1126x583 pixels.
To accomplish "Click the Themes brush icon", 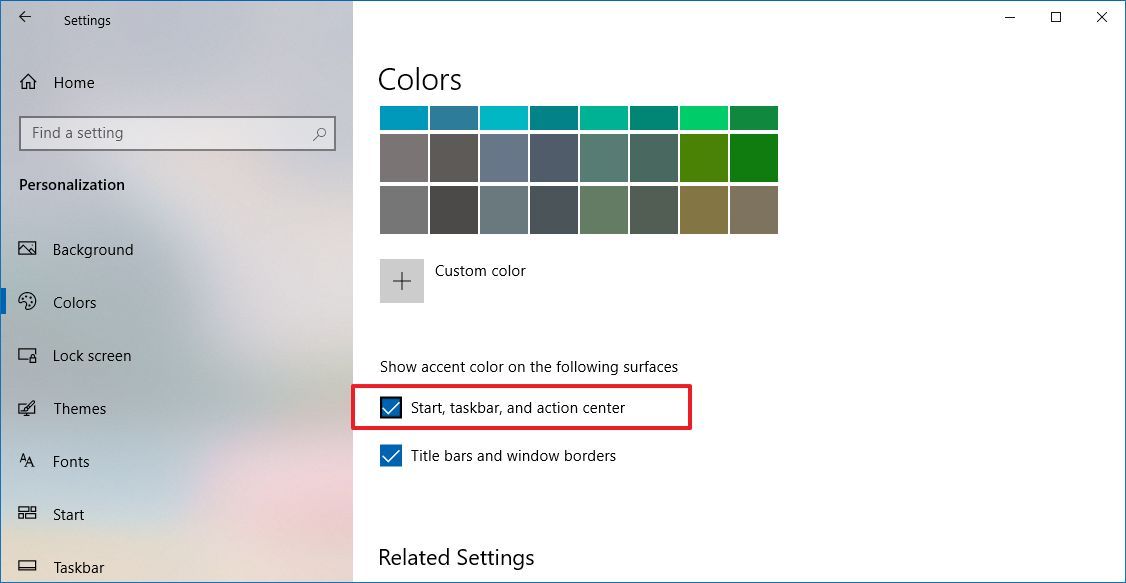I will 27,409.
